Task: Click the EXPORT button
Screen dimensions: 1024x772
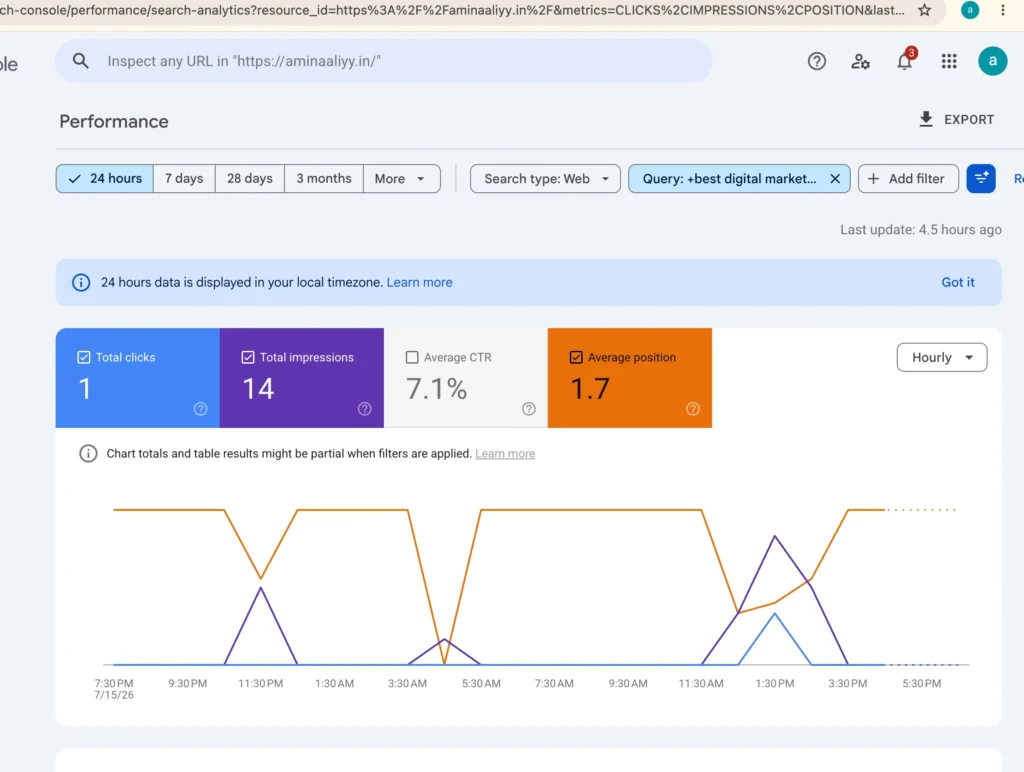Action: coord(957,120)
